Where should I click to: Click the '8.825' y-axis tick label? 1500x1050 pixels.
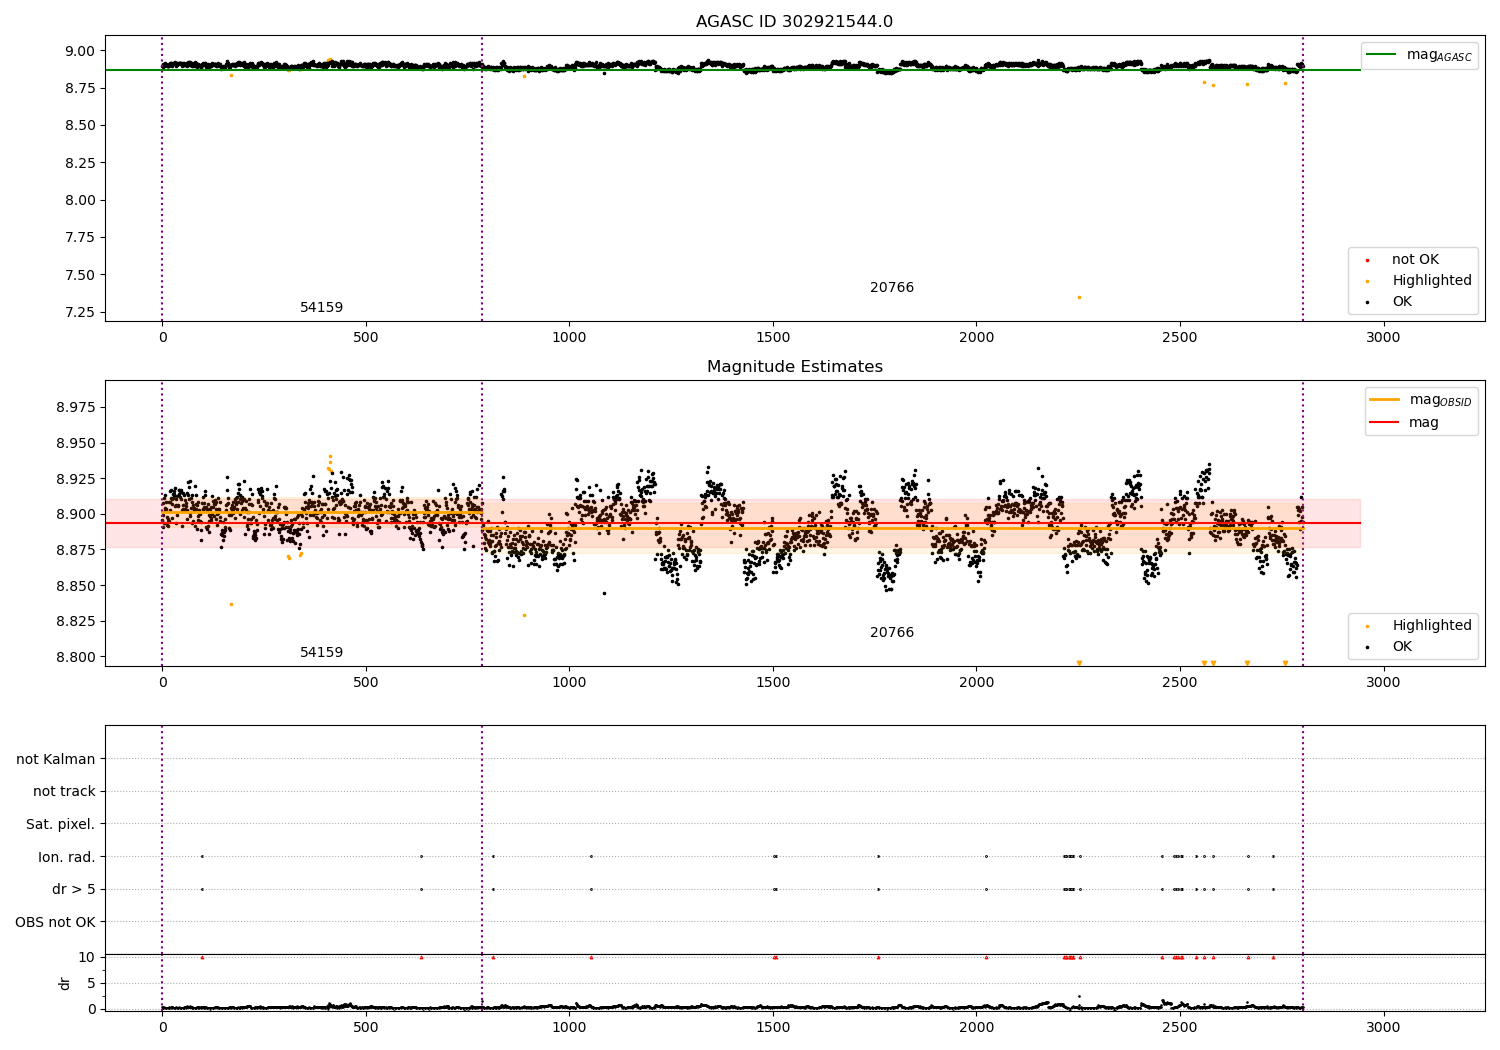[76, 621]
